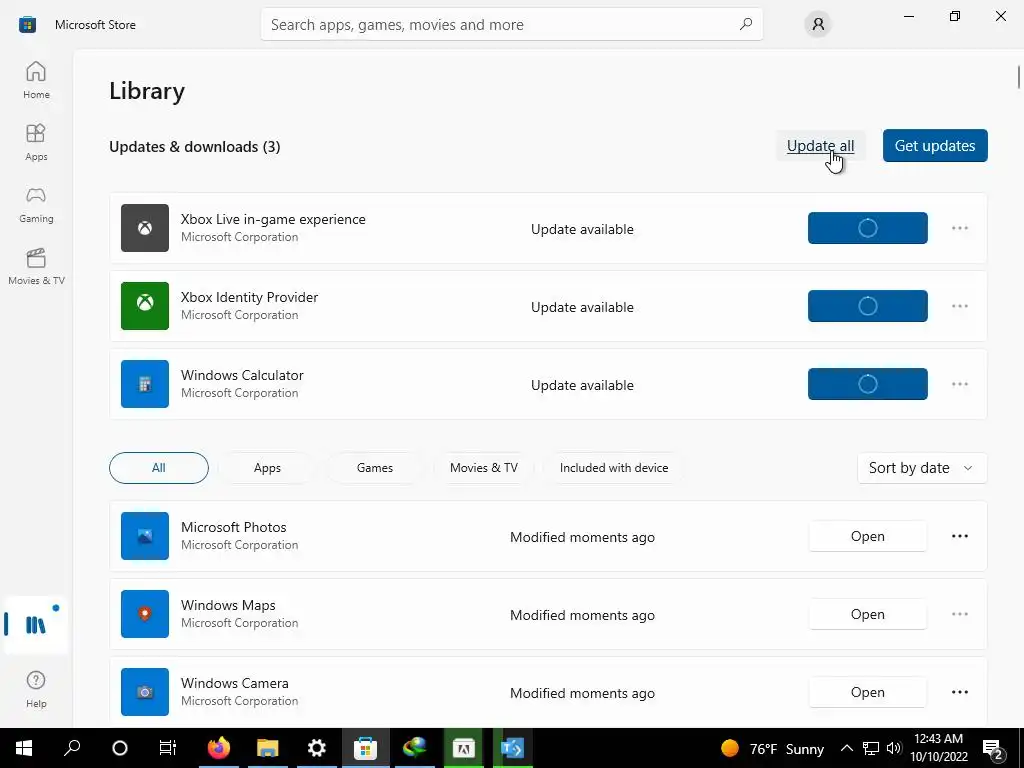Screen dimensions: 1024x768
Task: Click the Windows Calculator progress button
Action: [867, 384]
